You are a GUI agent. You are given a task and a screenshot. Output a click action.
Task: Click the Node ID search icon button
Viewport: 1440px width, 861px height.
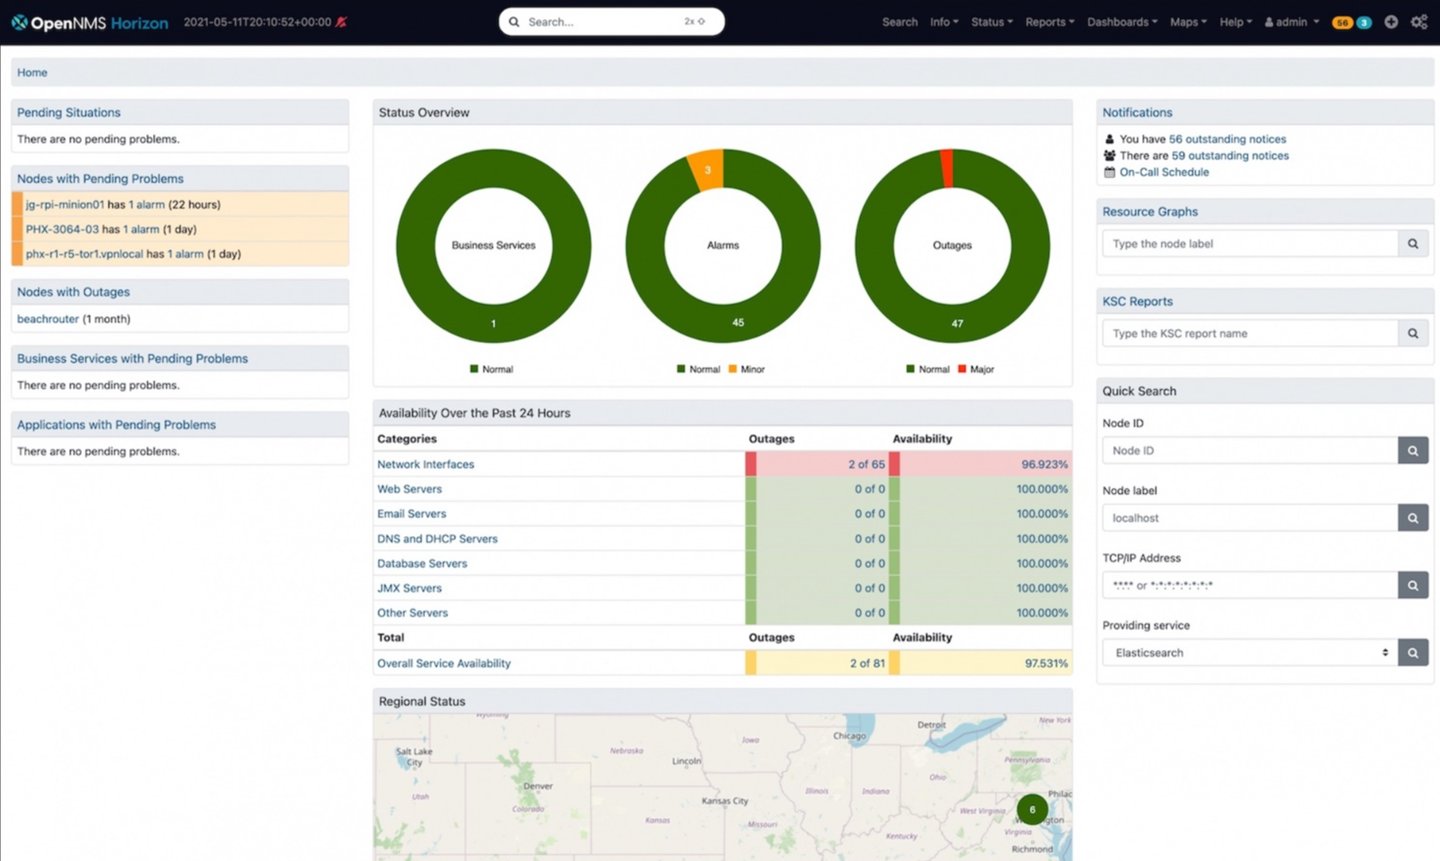[x=1413, y=451]
